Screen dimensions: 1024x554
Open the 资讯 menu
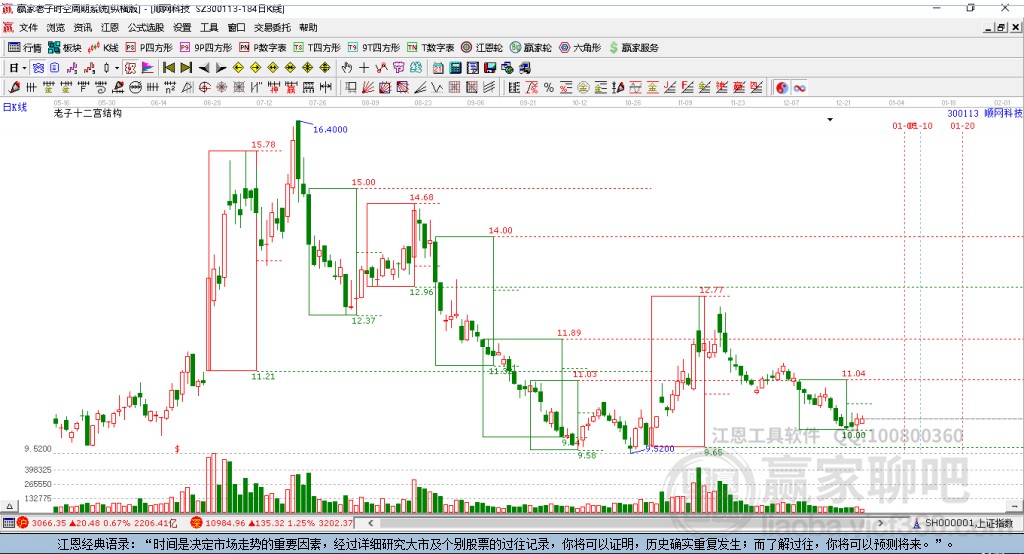(83, 27)
